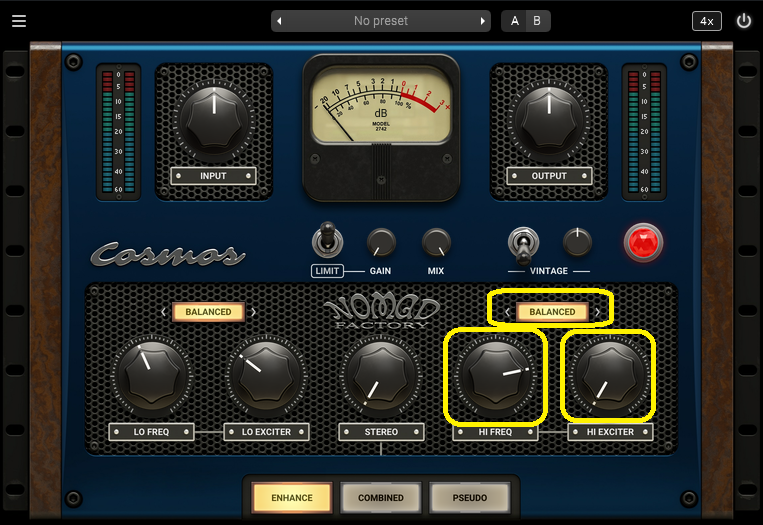The width and height of the screenshot is (763, 525).
Task: Select the PSEUDO mode tab
Action: (x=470, y=498)
